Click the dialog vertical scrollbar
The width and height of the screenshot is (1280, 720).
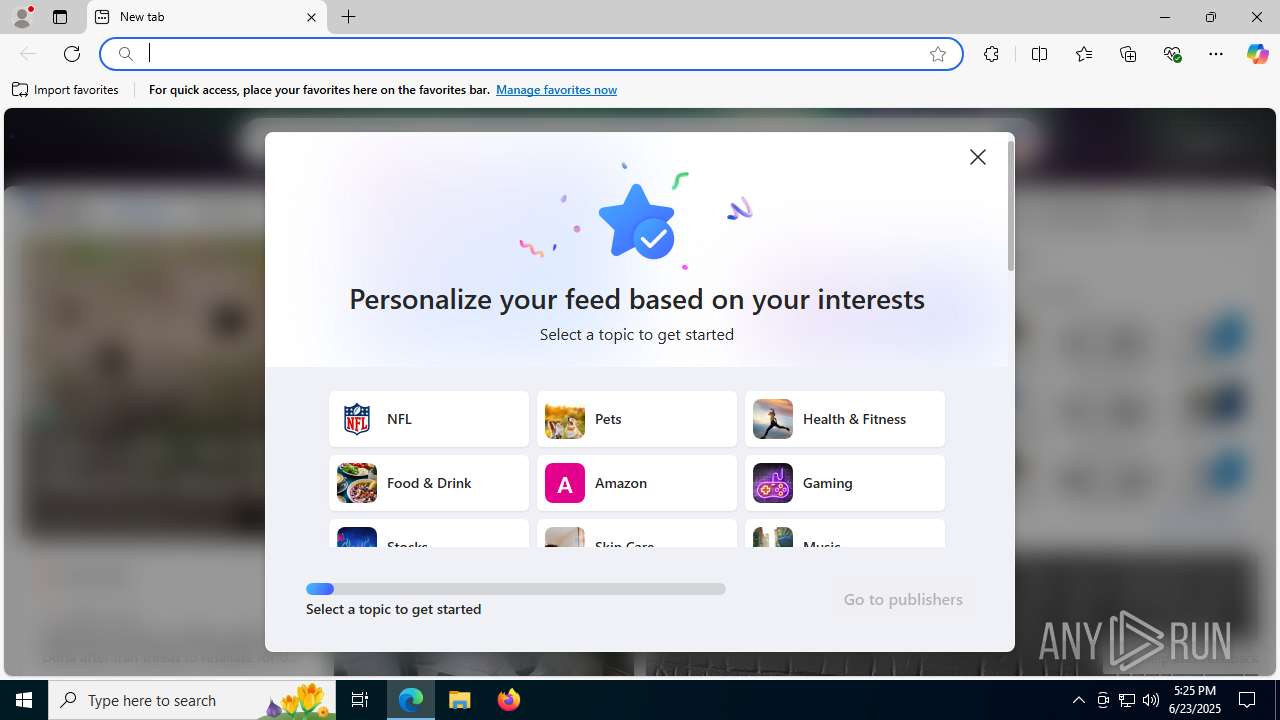pyautogui.click(x=1011, y=206)
